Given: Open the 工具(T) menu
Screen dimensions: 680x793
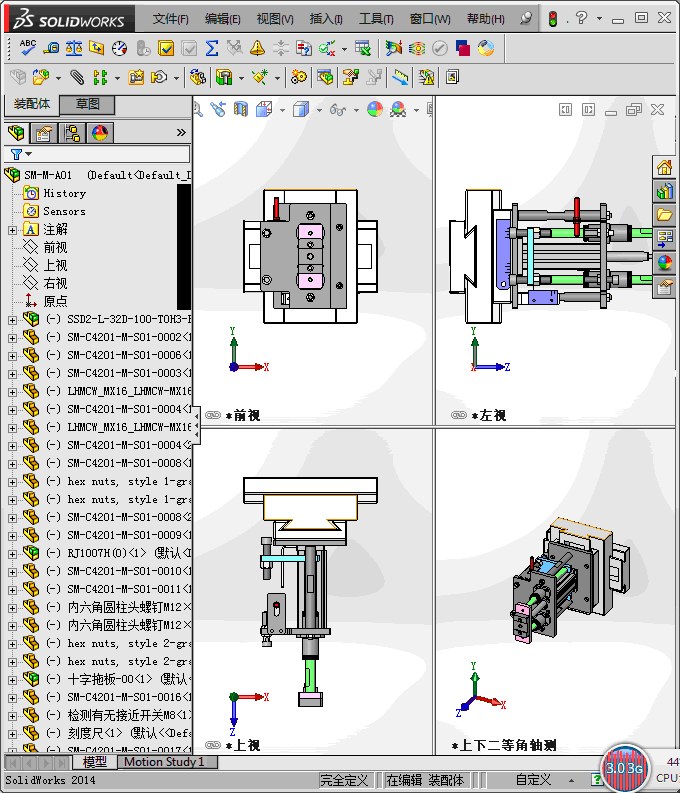Looking at the screenshot, I should [x=376, y=19].
